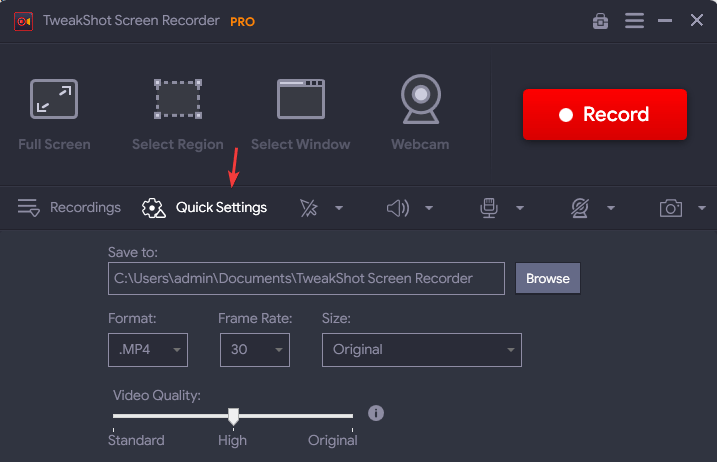Viewport: 717px width, 462px height.
Task: Expand the speaker audio dropdown arrow
Action: [x=429, y=208]
